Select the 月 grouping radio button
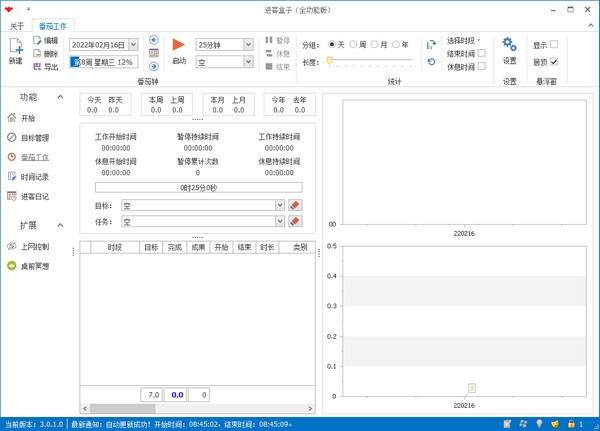The width and height of the screenshot is (600, 431). [x=376, y=45]
